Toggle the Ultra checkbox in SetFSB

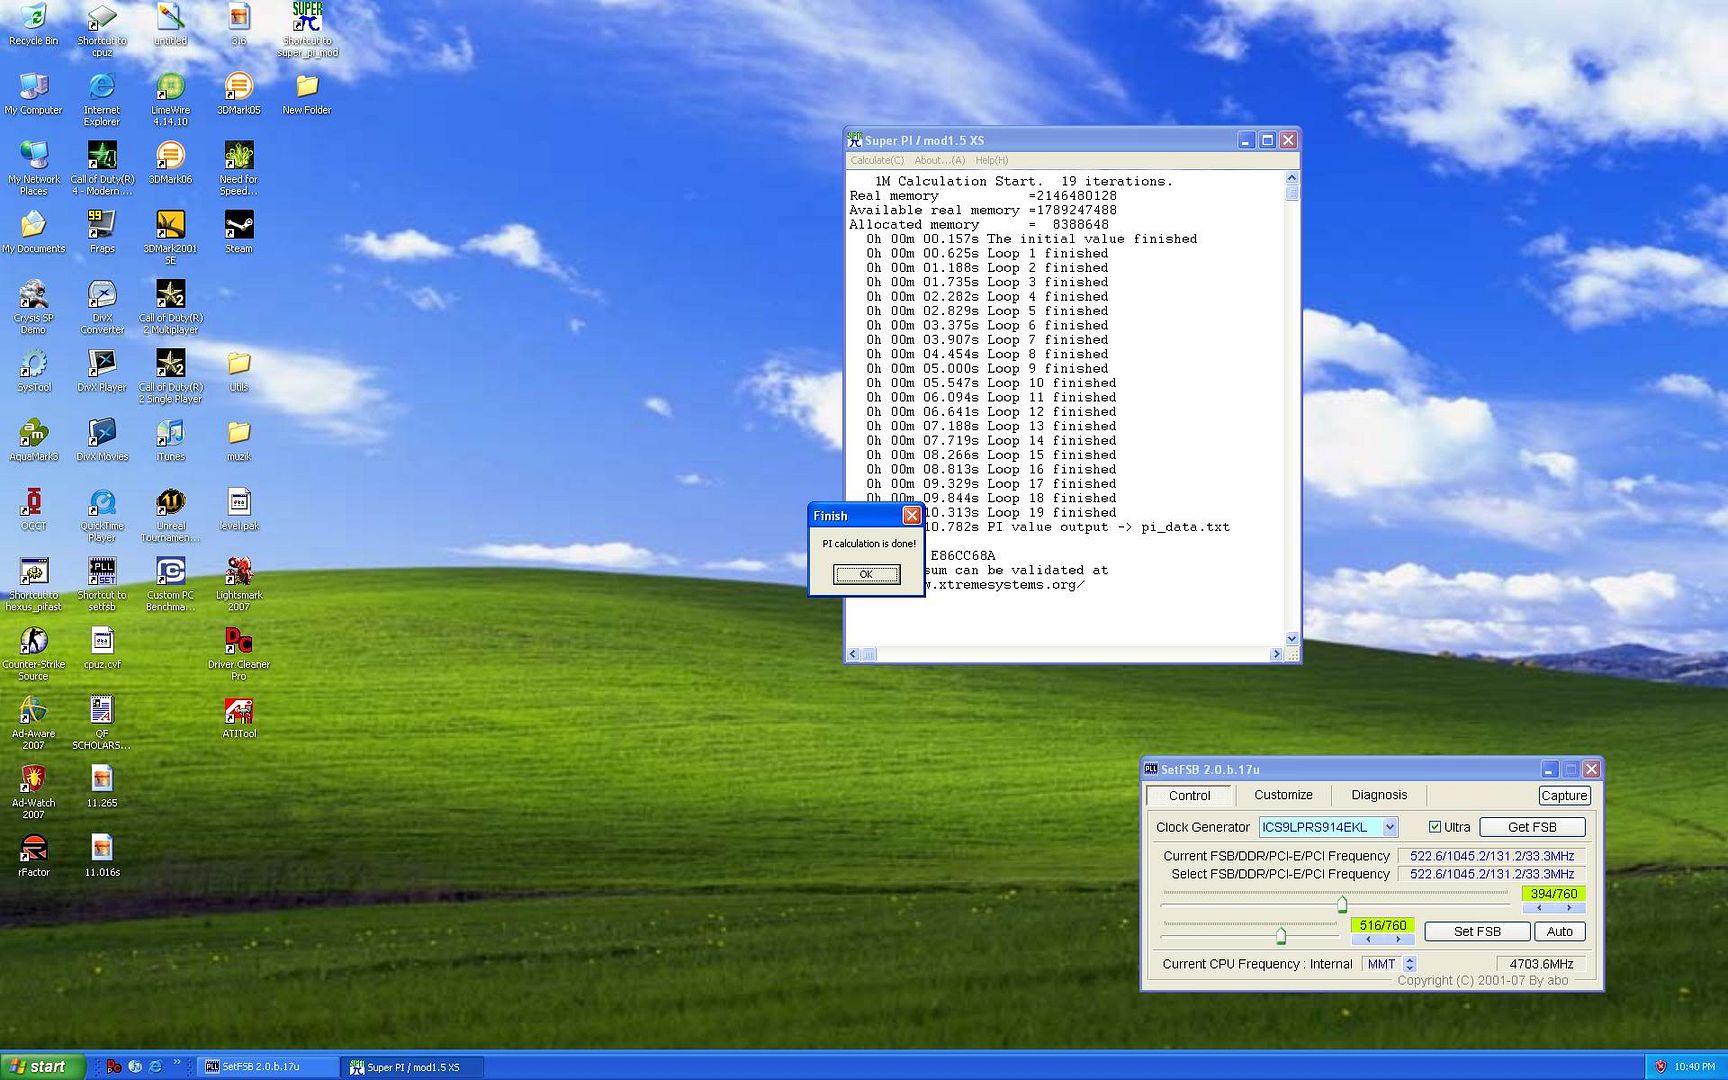point(1435,827)
